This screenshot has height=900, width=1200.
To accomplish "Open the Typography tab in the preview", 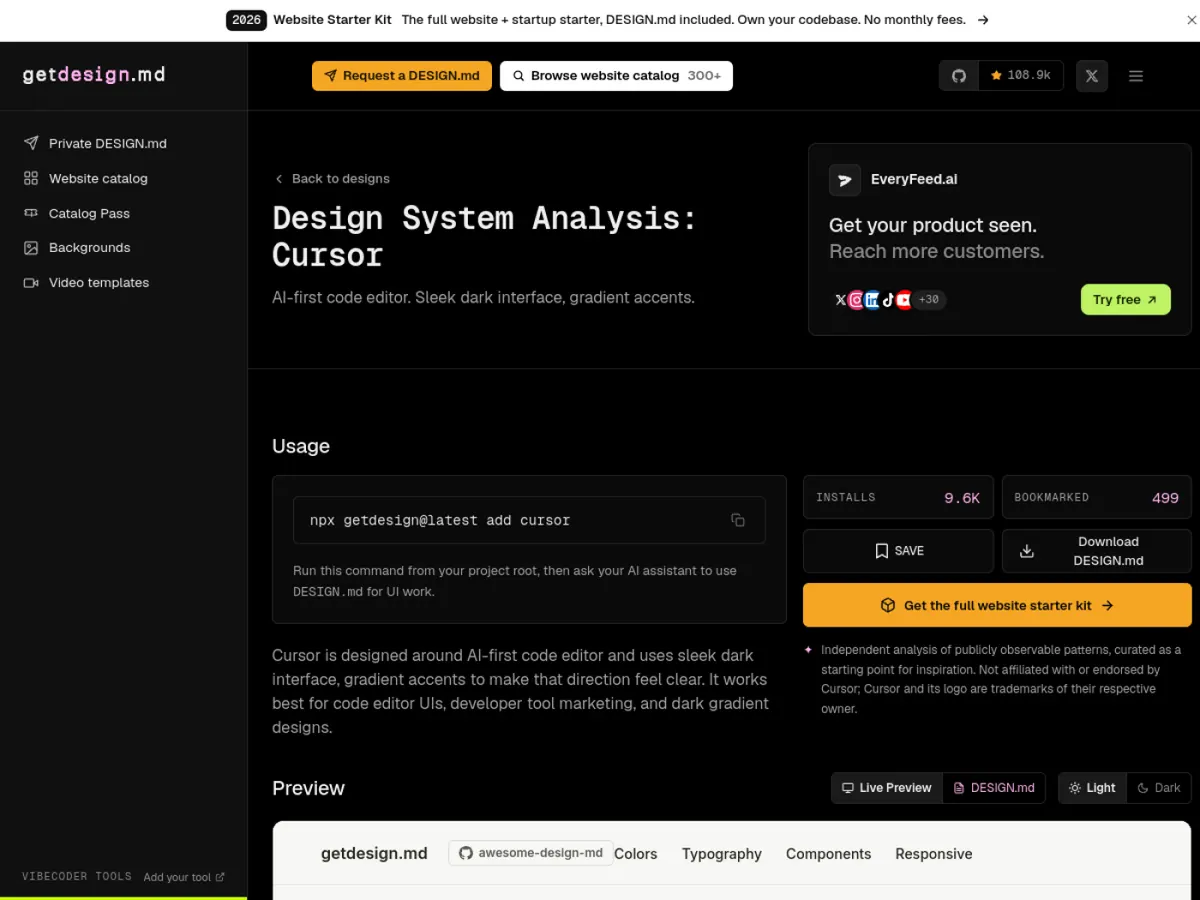I will 722,854.
